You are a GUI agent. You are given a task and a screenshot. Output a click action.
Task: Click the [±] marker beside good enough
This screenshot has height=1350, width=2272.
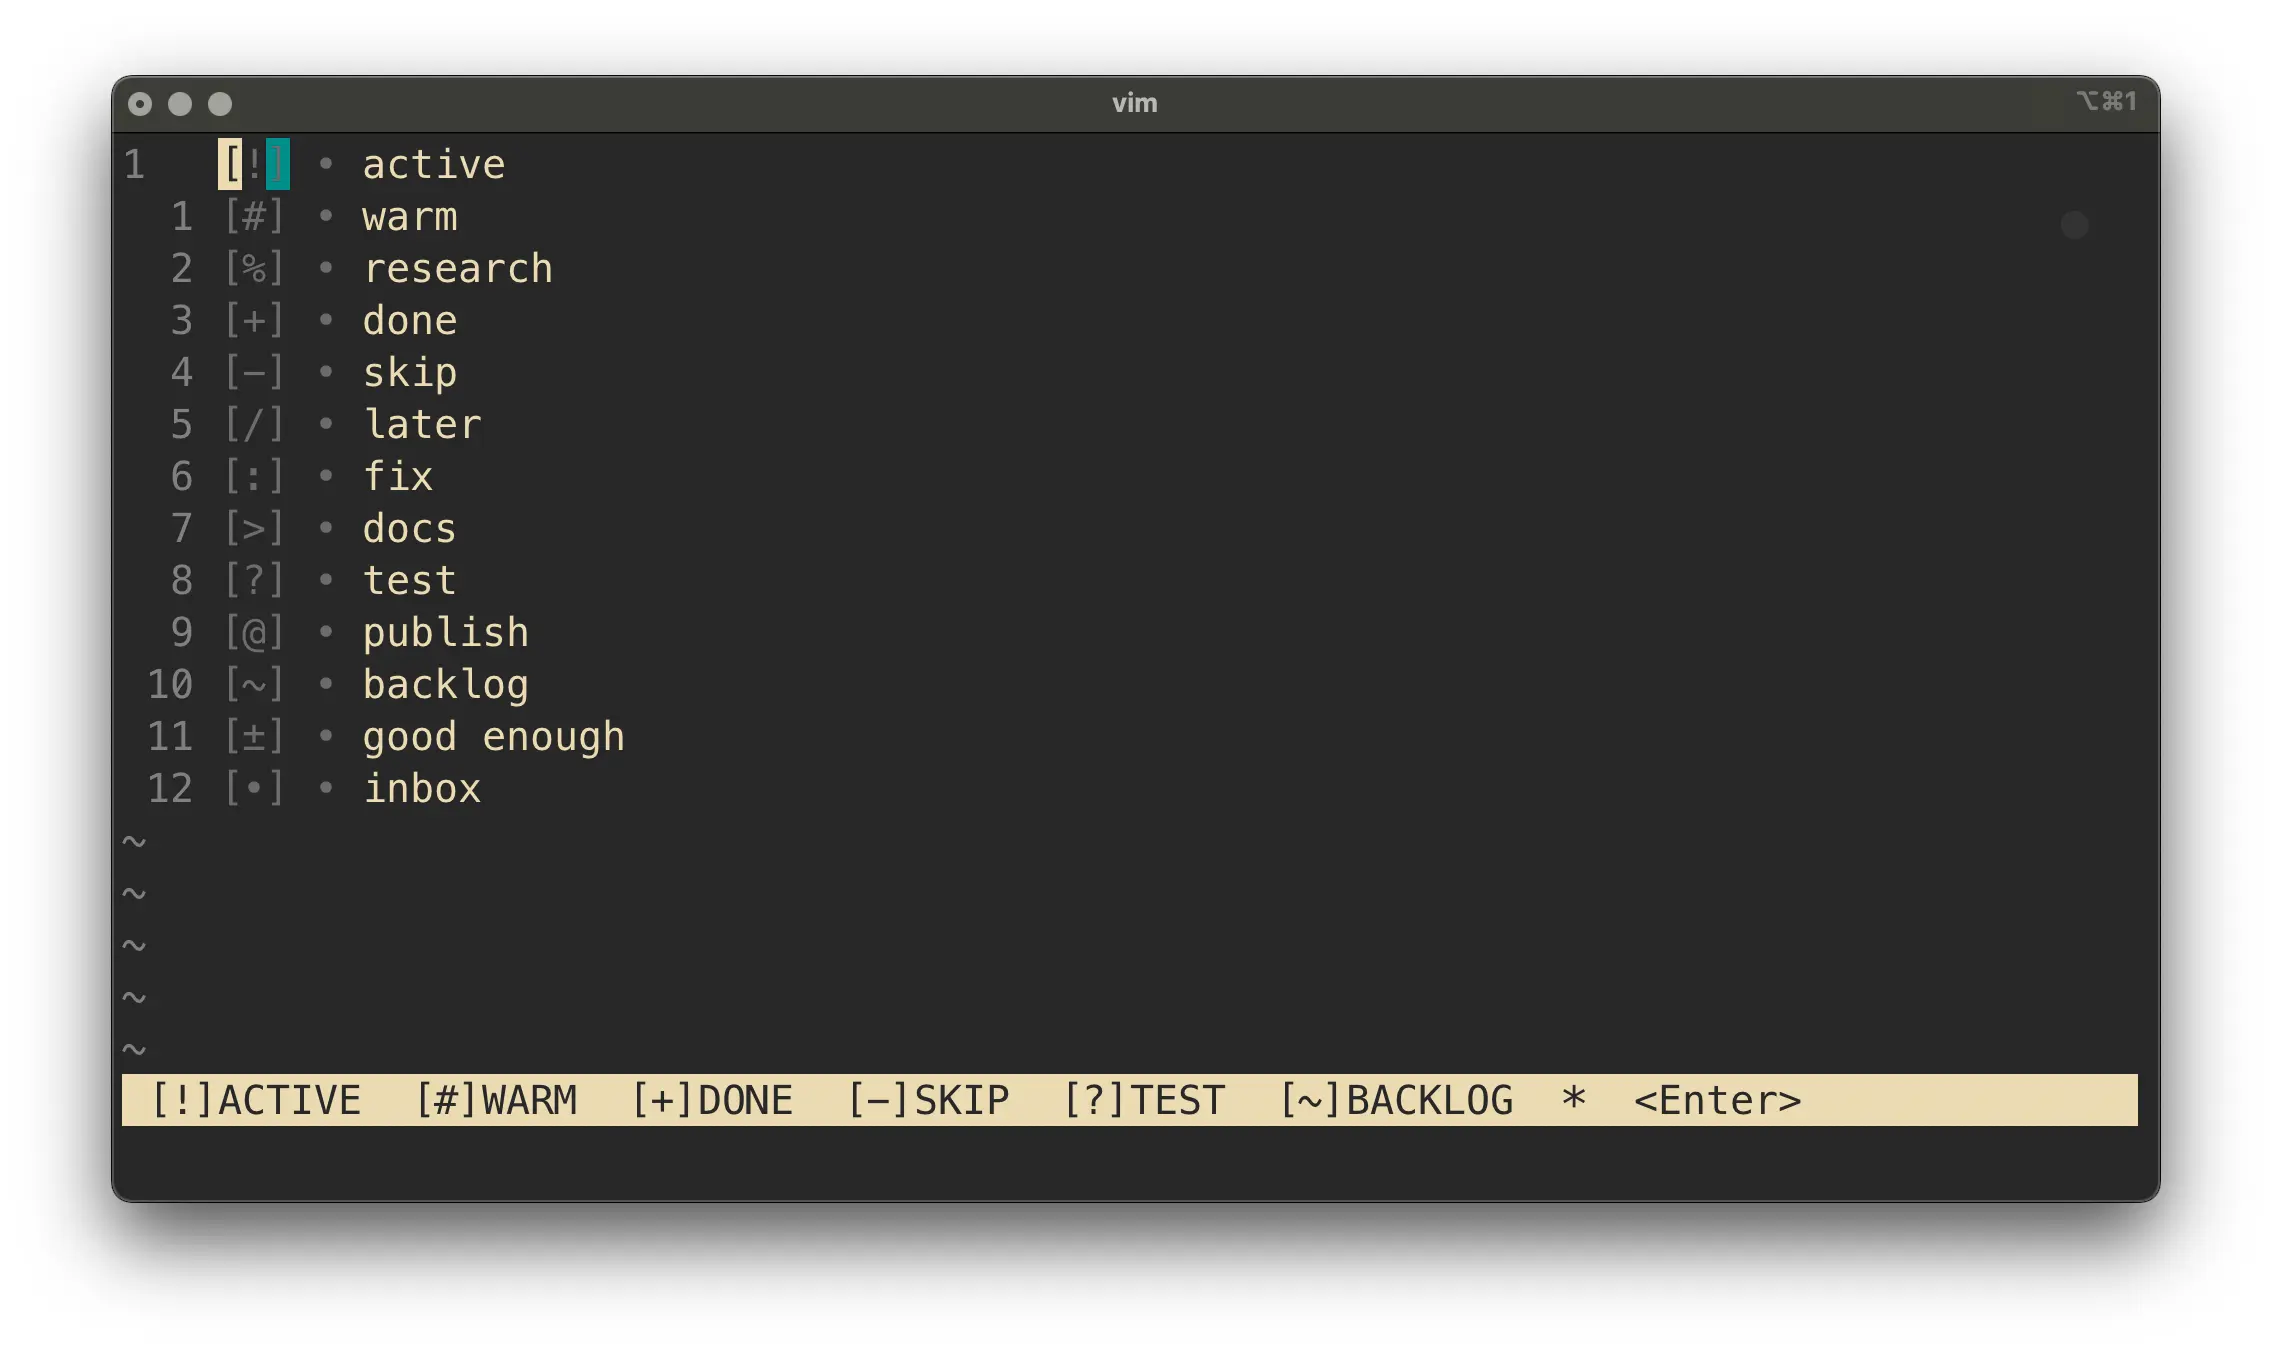(254, 737)
